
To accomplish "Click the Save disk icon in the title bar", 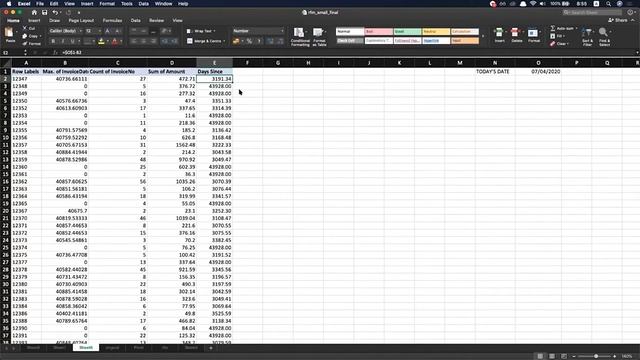I will (x=44, y=13).
